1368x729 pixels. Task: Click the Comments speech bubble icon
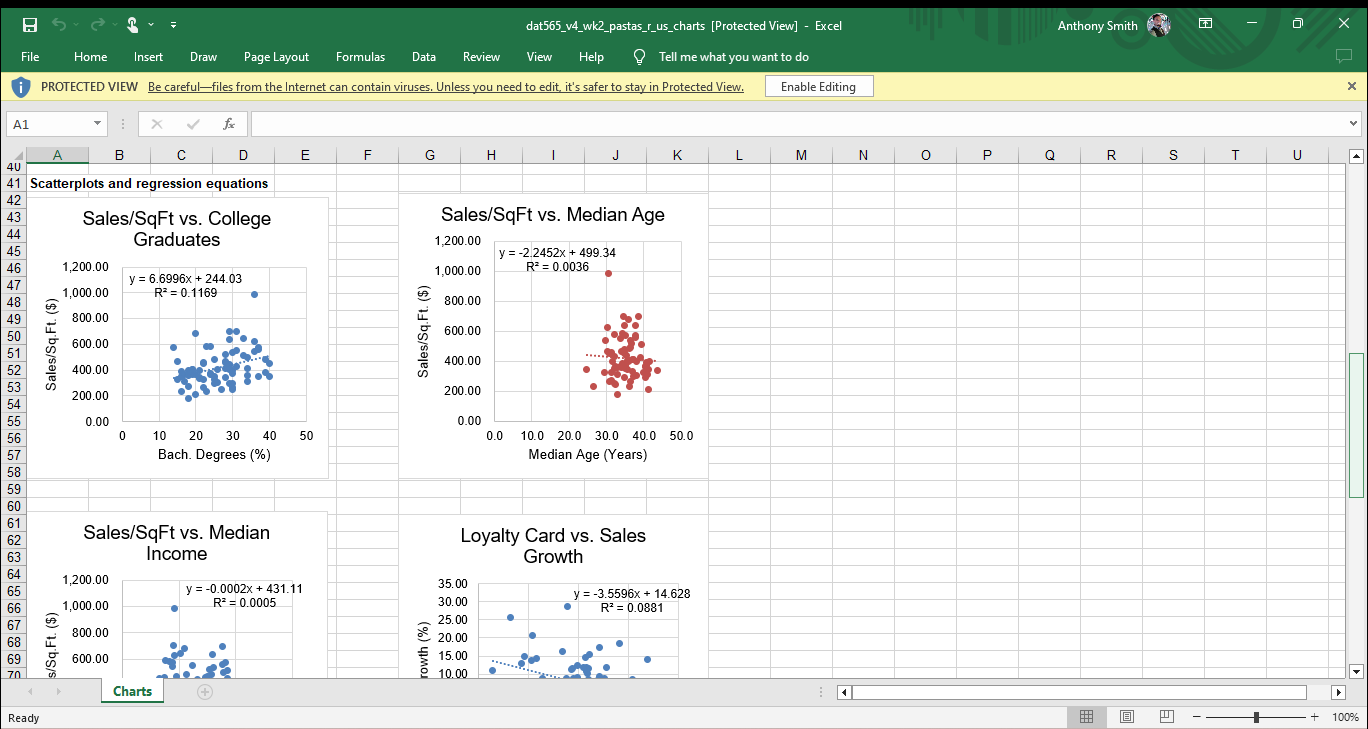click(1344, 57)
